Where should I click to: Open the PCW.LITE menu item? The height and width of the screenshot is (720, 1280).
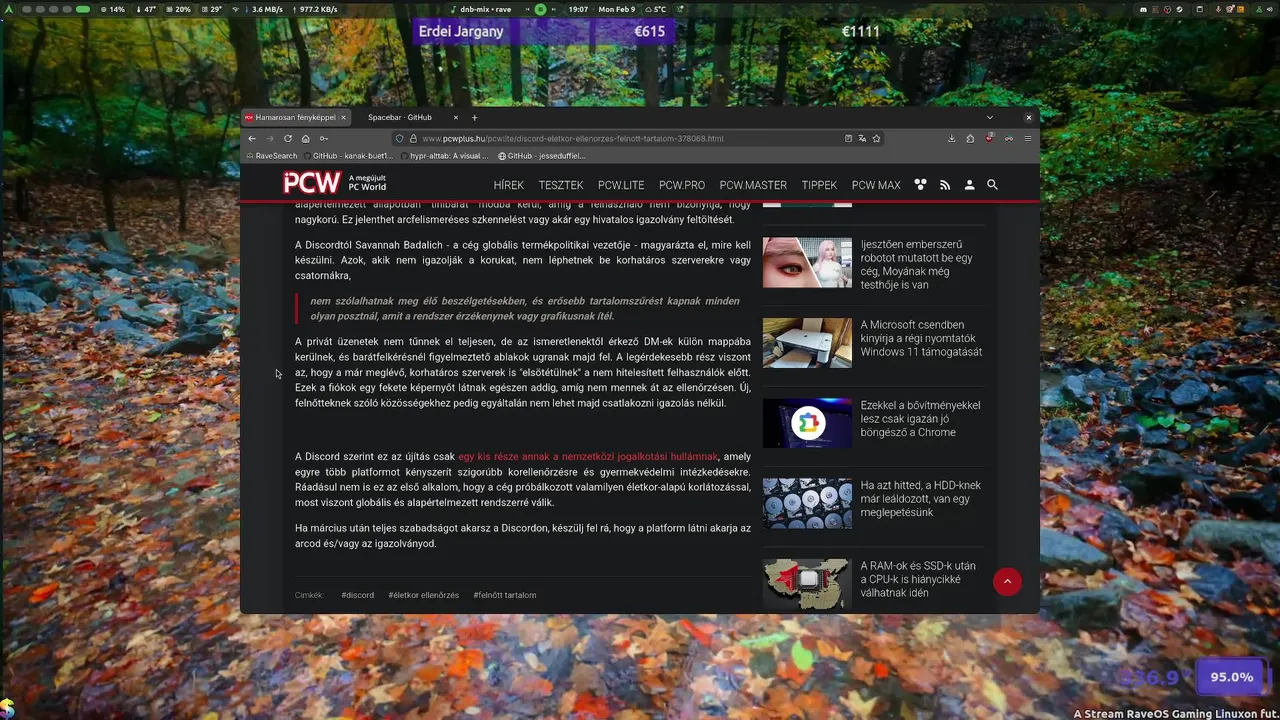[x=621, y=185]
